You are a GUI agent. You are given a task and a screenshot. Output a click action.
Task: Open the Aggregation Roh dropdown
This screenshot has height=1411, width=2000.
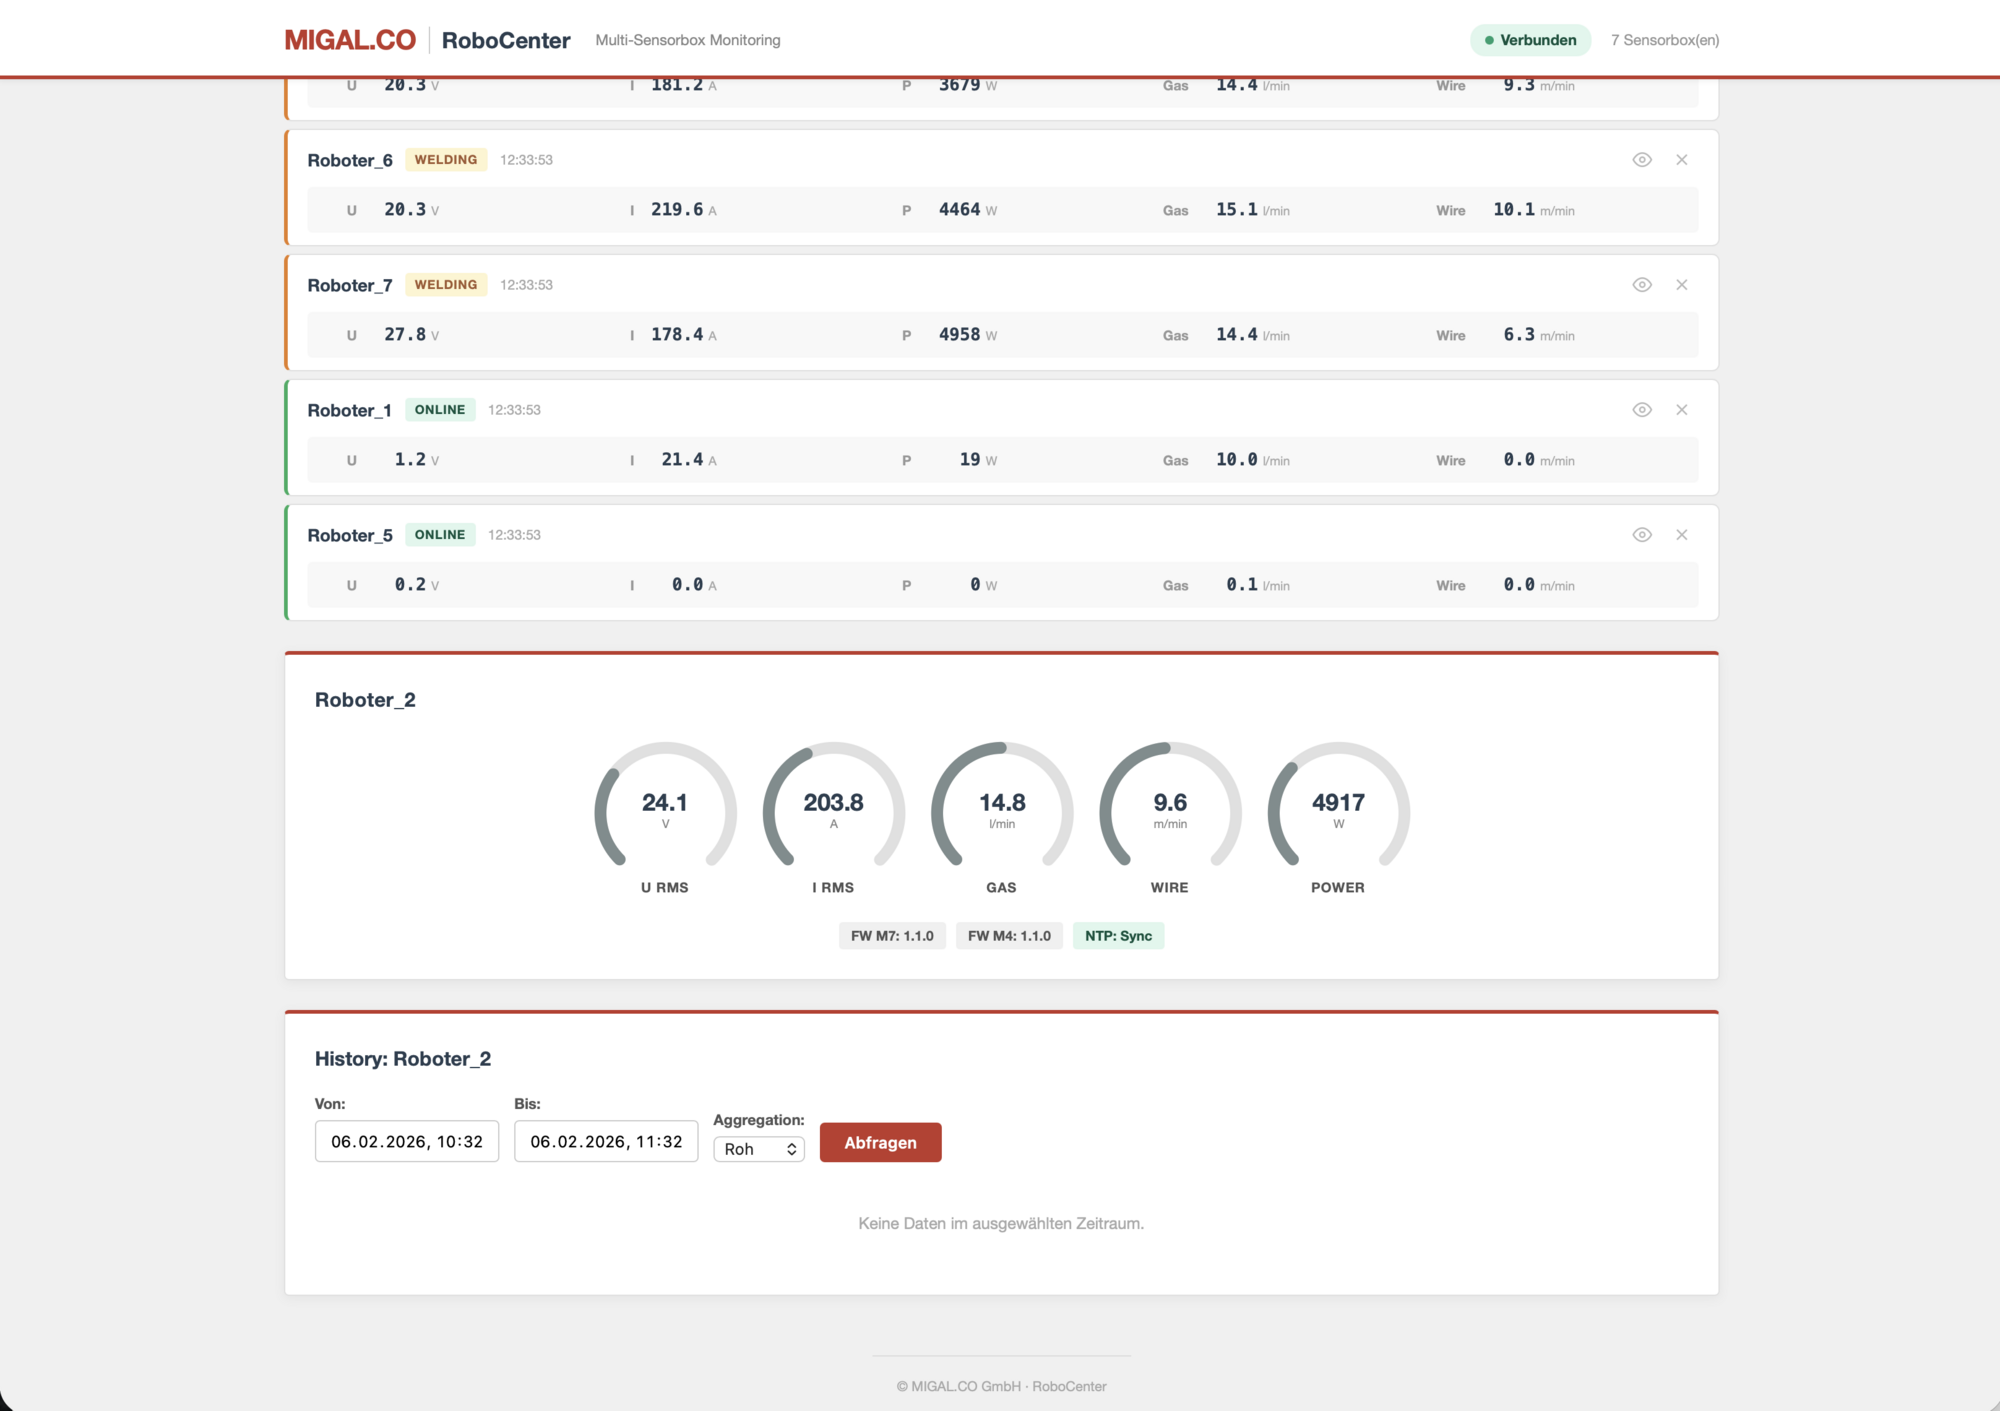click(x=759, y=1149)
